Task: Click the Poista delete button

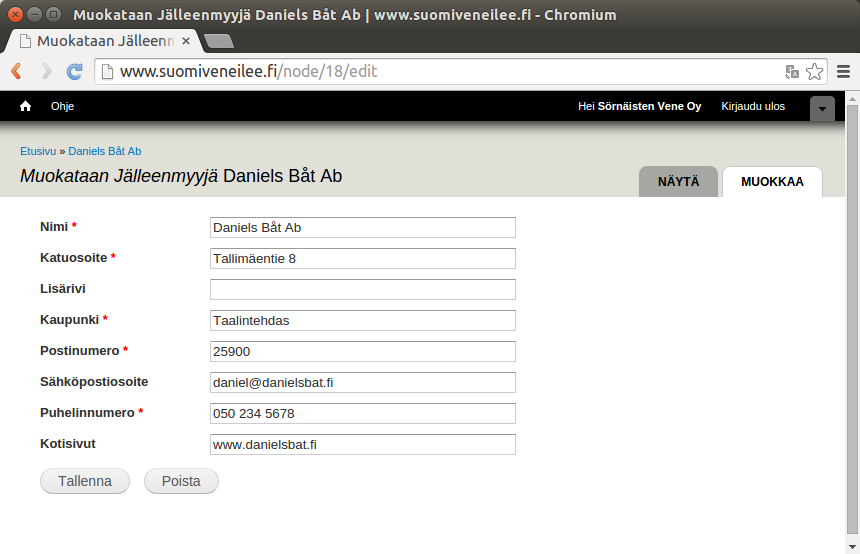Action: pyautogui.click(x=181, y=481)
